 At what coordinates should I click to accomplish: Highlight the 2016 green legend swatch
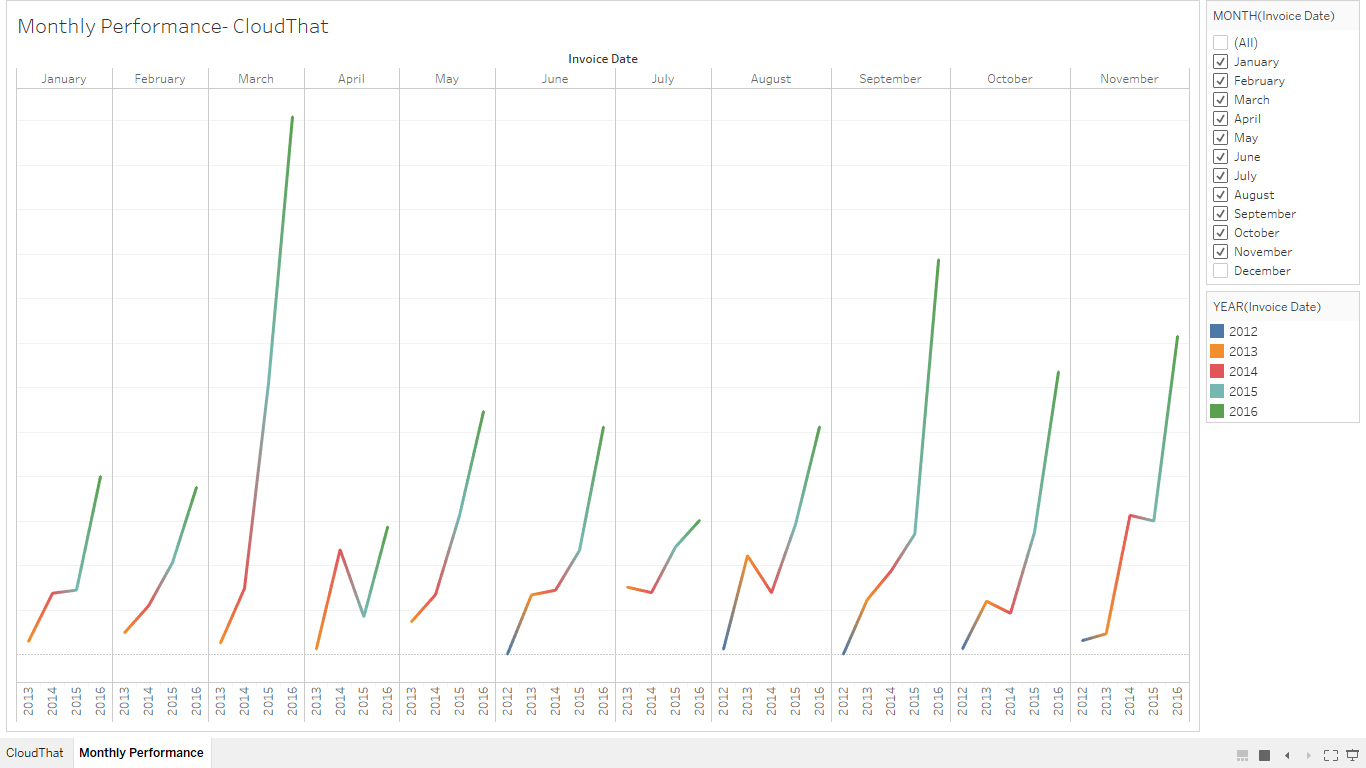point(1217,411)
